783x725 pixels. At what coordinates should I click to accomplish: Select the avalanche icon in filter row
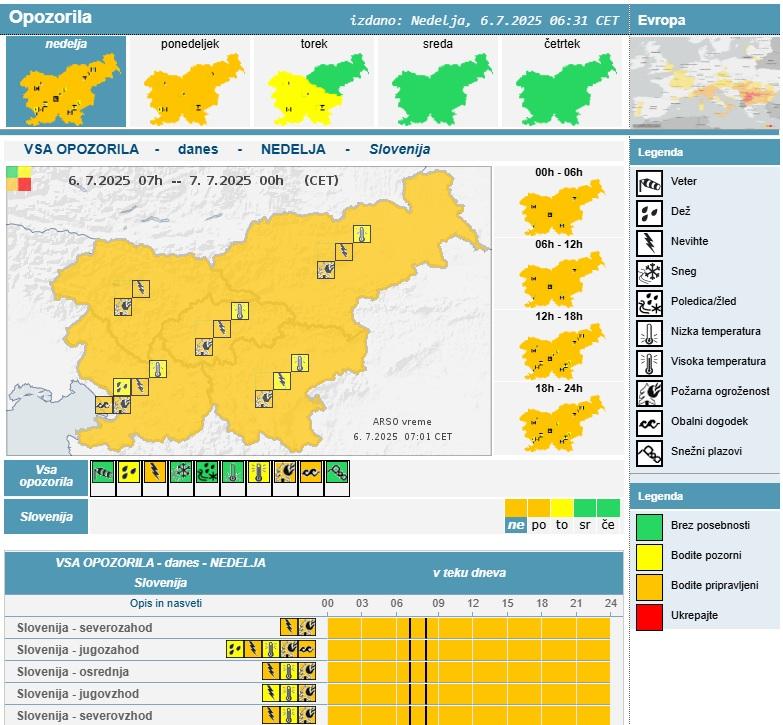click(337, 473)
